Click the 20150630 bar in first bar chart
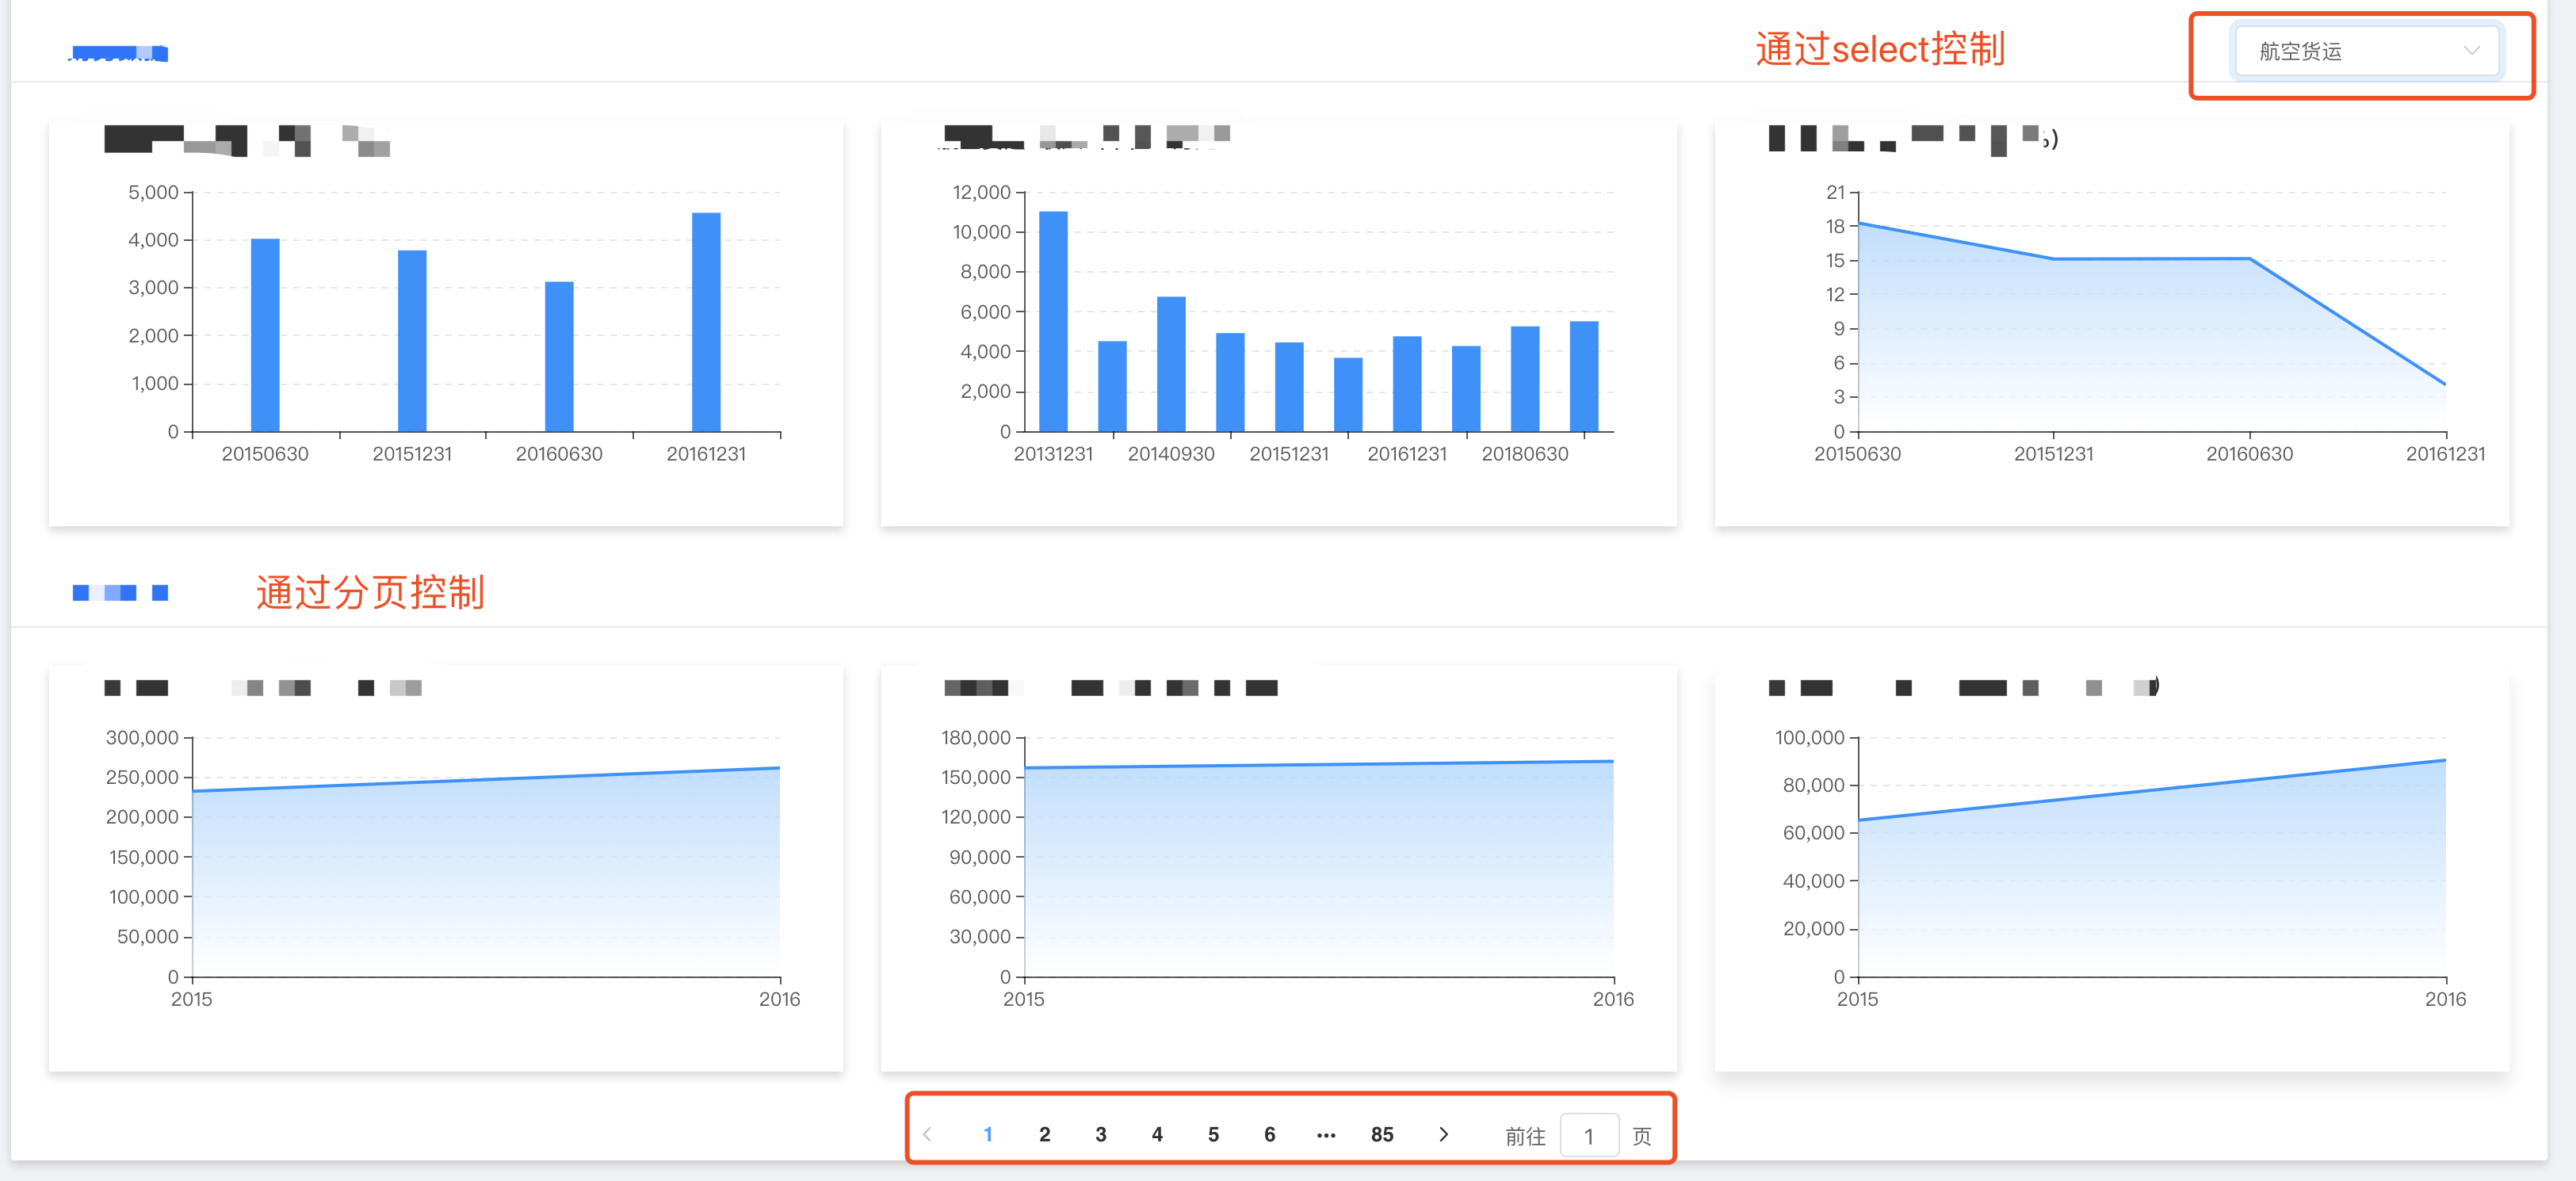2576x1181 pixels. coord(265,335)
